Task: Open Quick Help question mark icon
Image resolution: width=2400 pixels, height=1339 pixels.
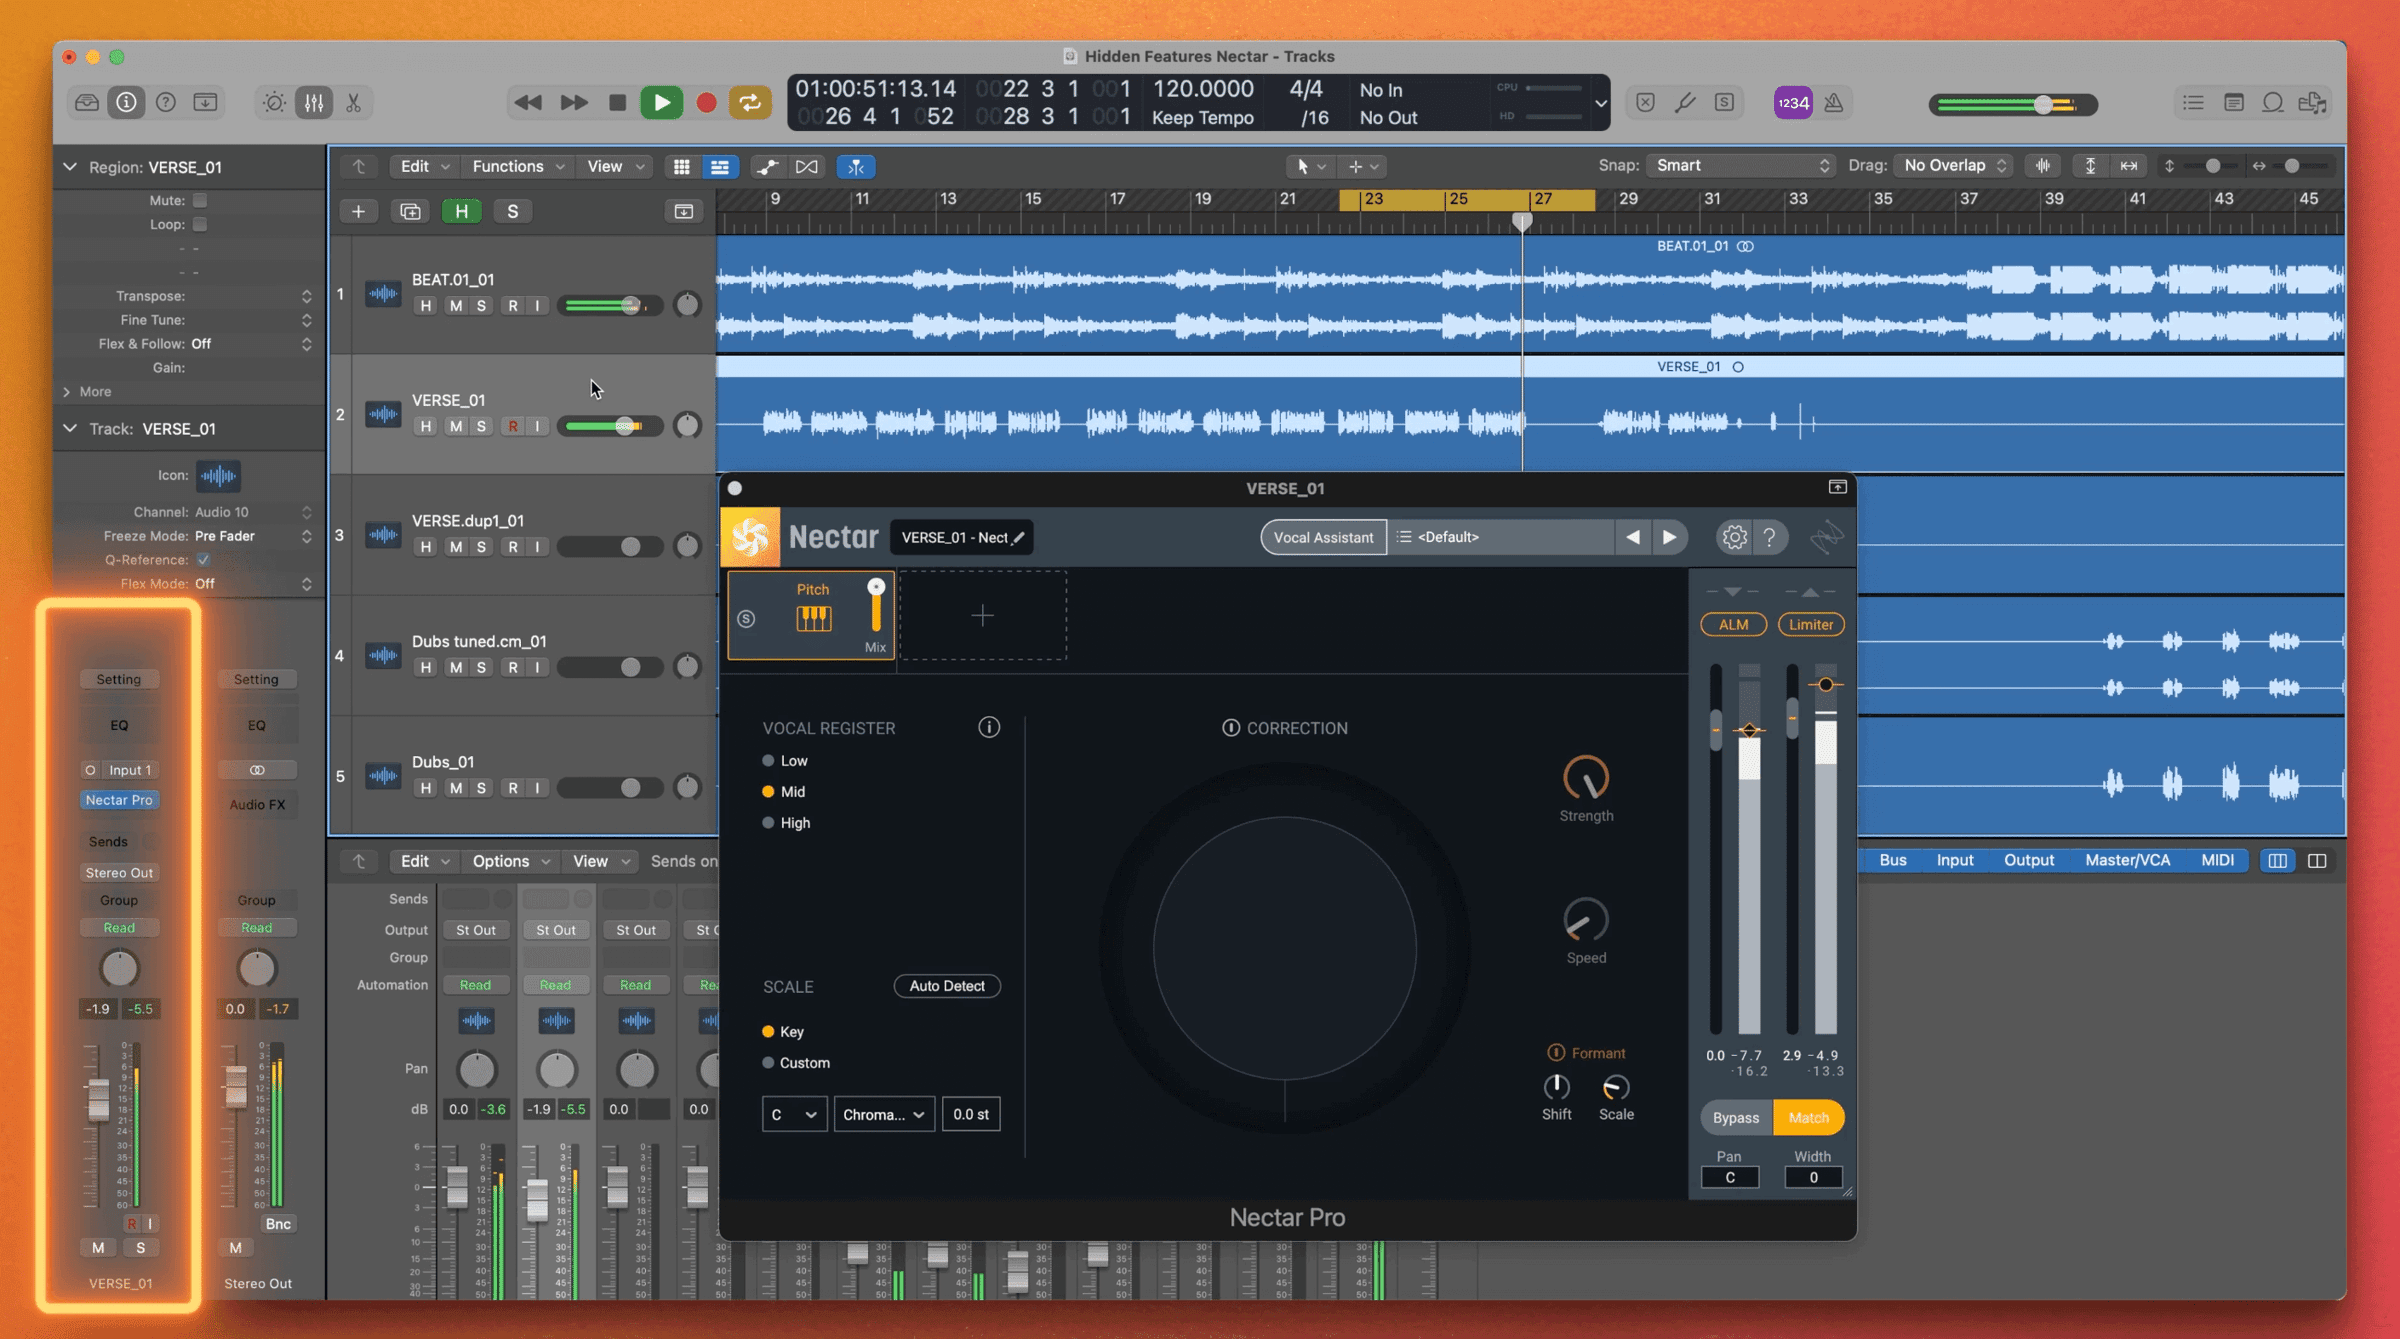Action: 166,102
